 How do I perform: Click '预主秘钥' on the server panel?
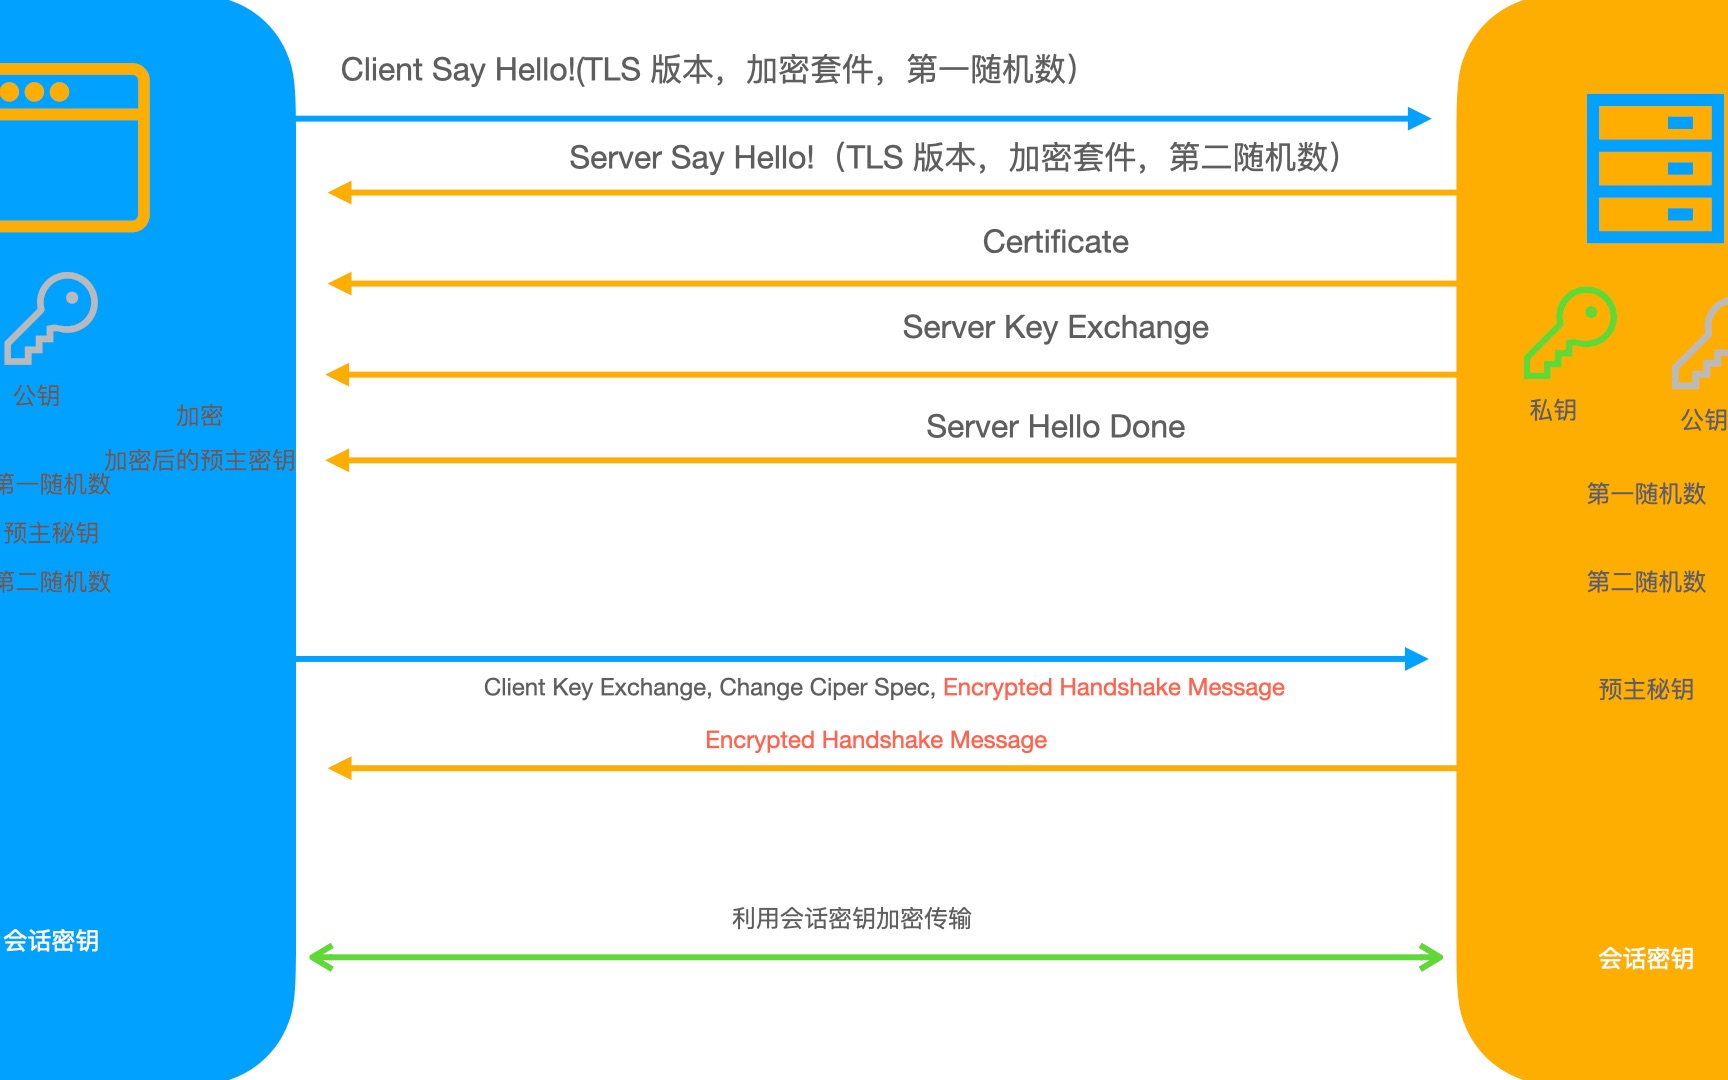coord(1646,689)
